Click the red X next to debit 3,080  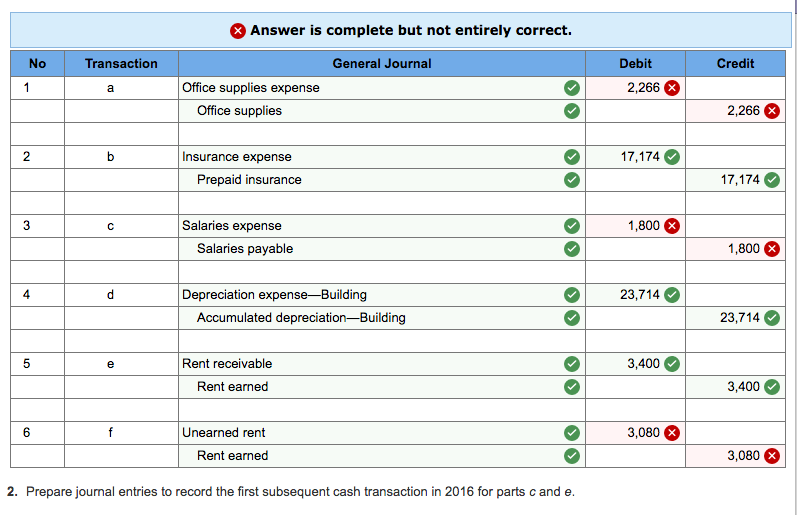(672, 433)
